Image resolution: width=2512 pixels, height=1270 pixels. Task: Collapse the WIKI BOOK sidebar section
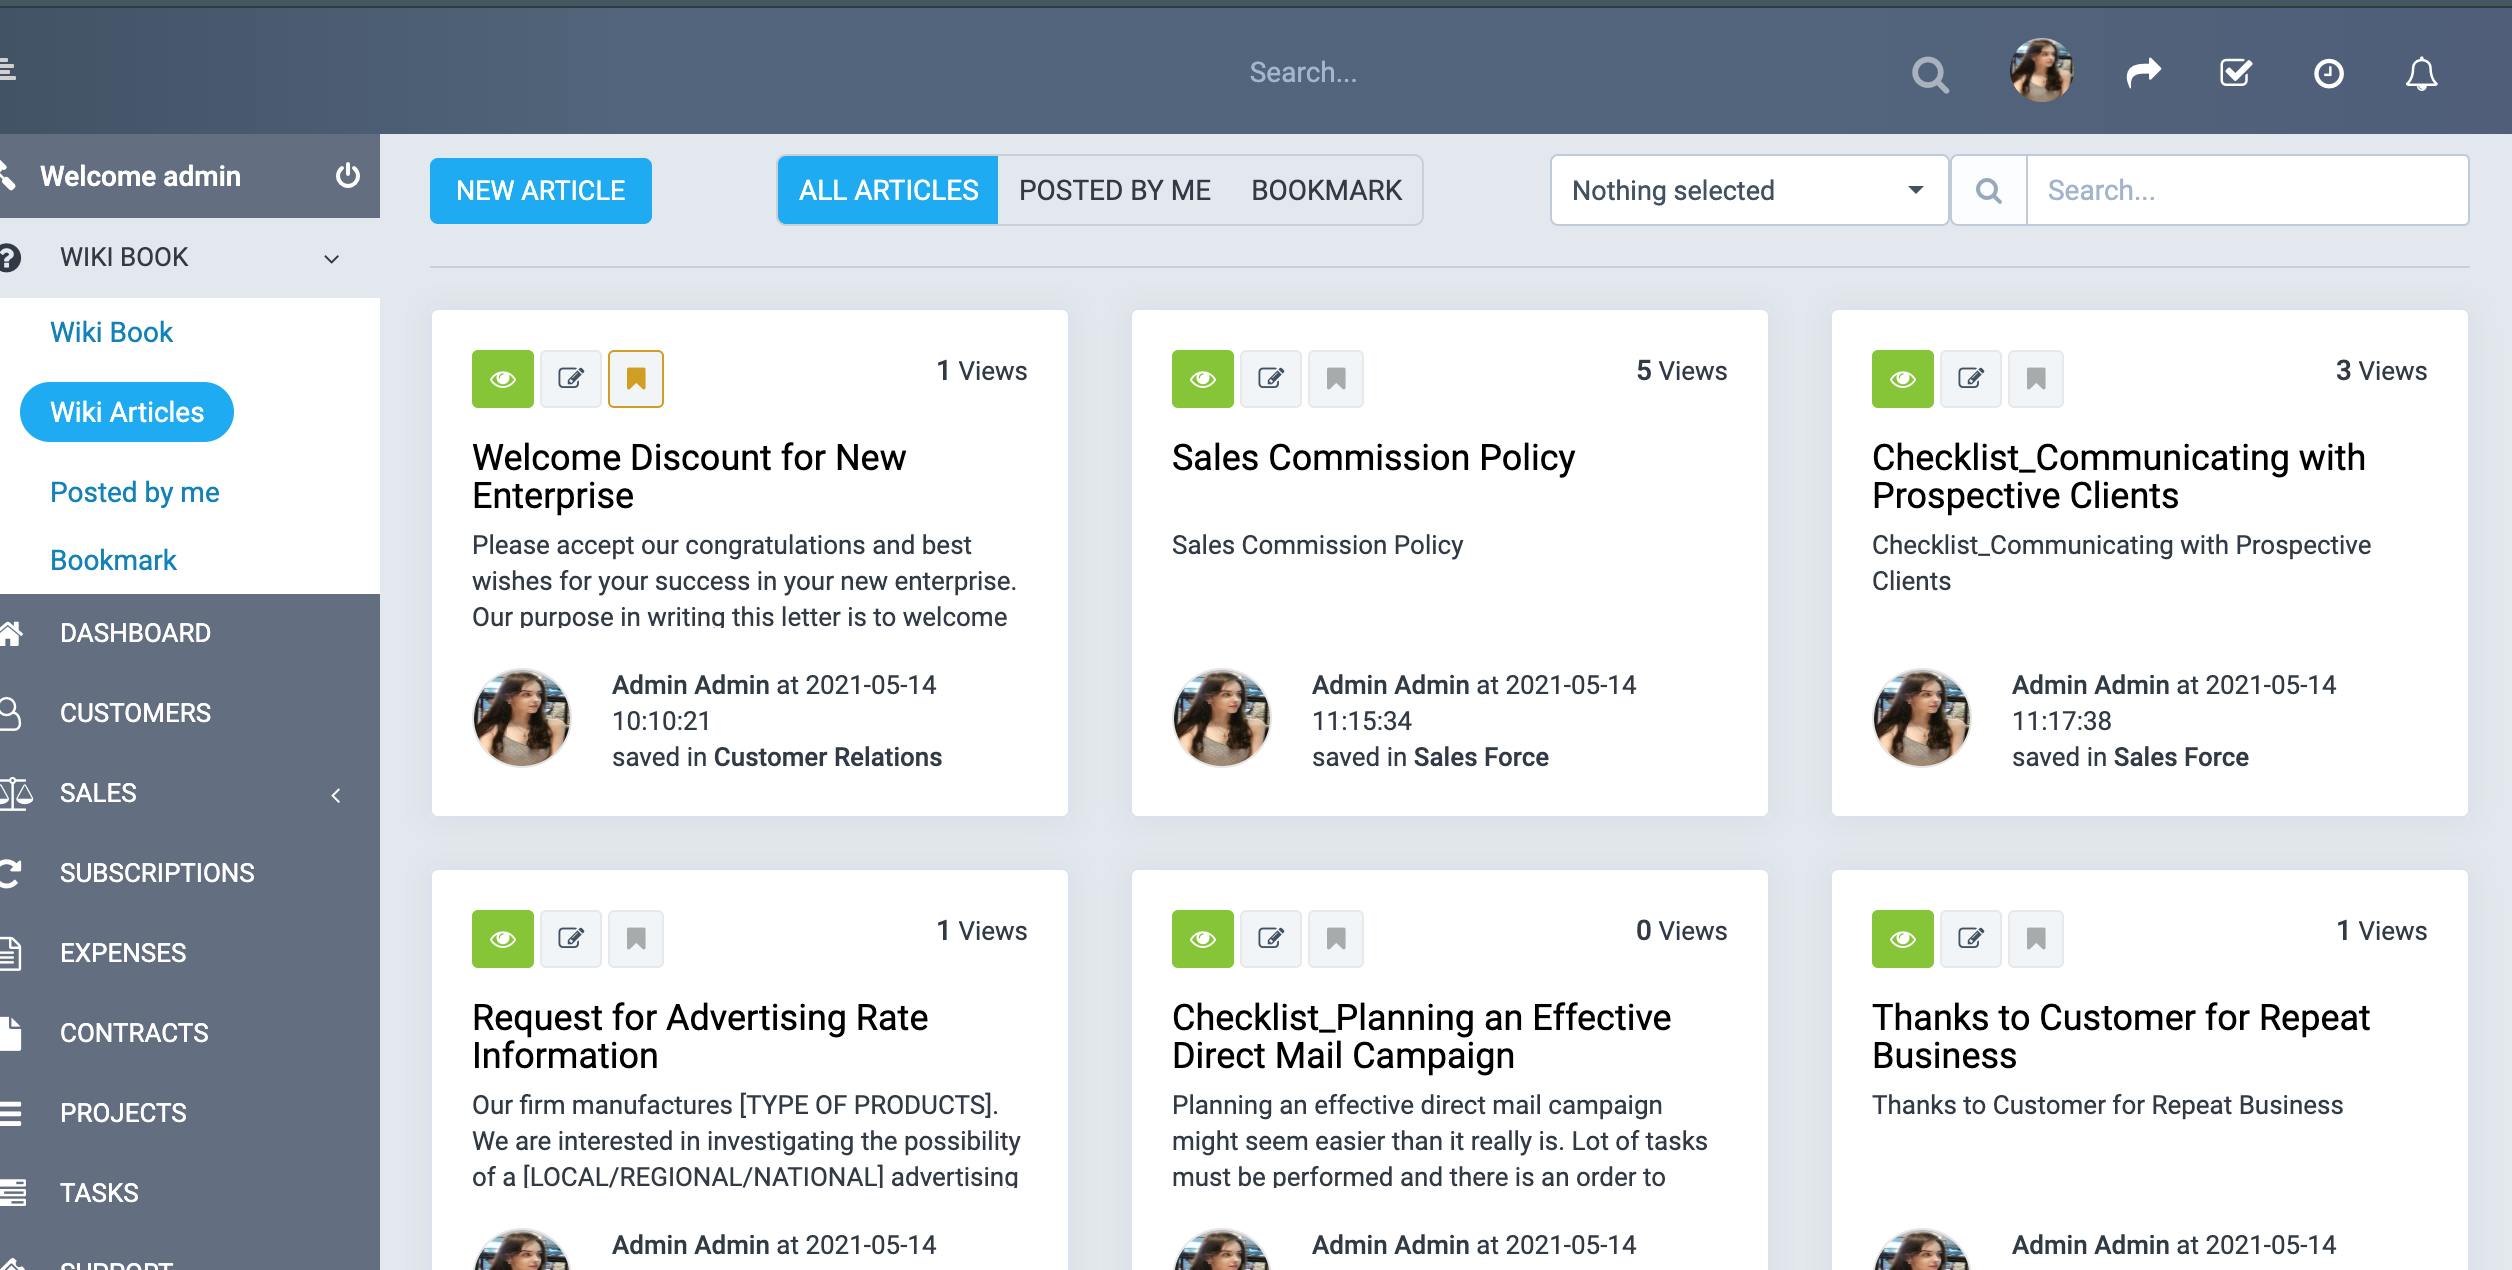(x=331, y=257)
